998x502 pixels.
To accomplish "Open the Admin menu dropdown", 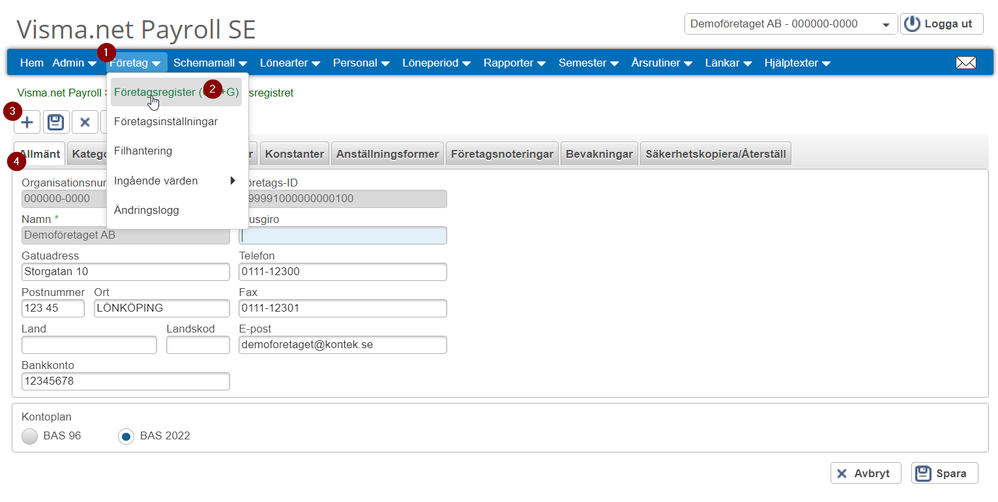I will [74, 63].
